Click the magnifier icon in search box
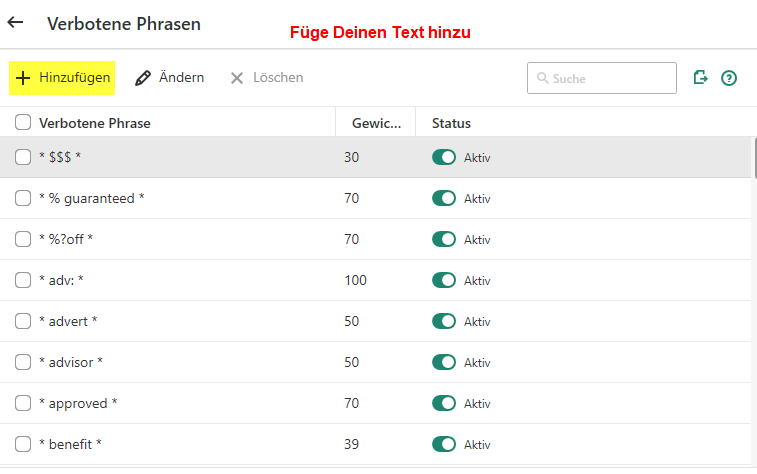This screenshot has height=474, width=757. click(542, 78)
